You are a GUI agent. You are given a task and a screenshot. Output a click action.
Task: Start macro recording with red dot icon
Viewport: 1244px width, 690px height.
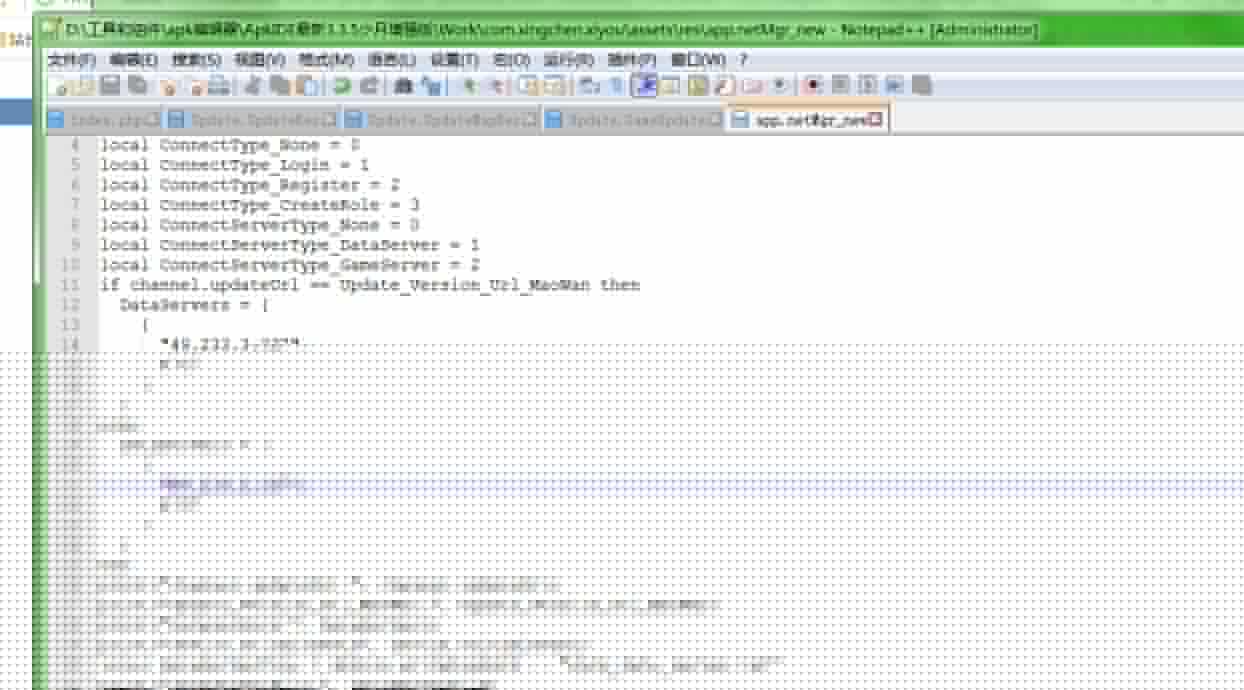point(812,86)
